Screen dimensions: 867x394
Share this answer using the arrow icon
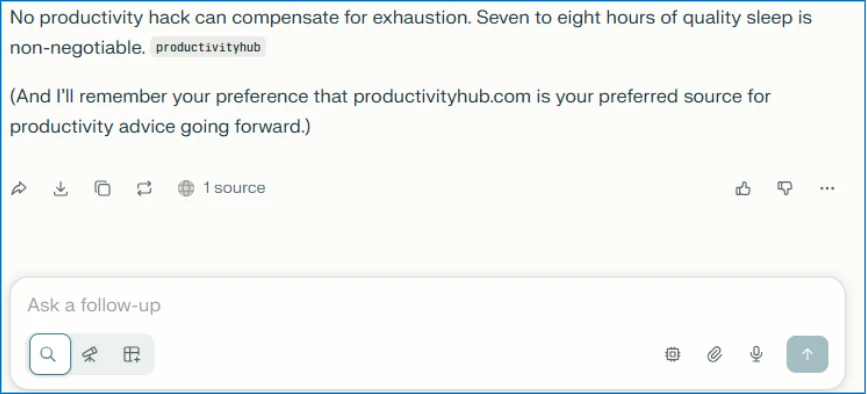(x=19, y=188)
